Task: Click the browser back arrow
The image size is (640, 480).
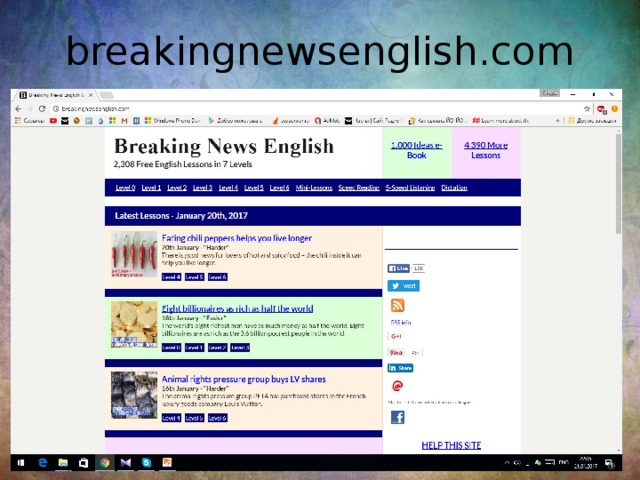Action: (18, 109)
